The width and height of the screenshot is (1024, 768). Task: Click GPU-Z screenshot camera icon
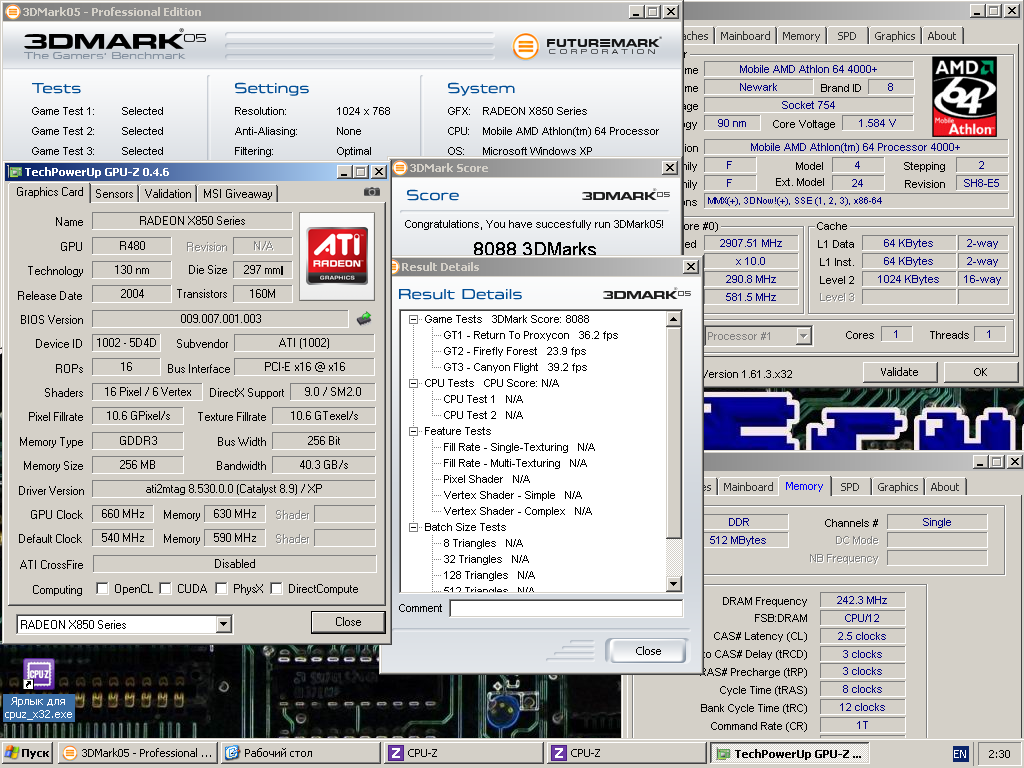[x=372, y=192]
